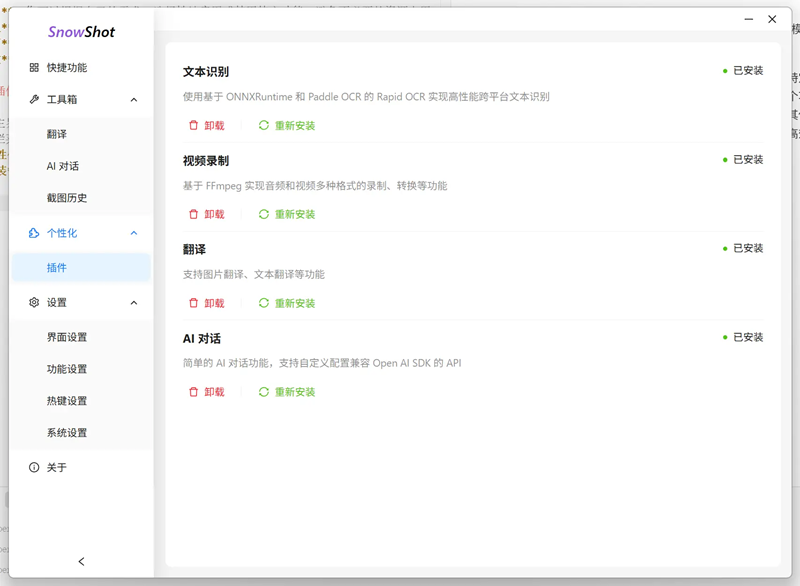Click reload icon under 视频录制
The width and height of the screenshot is (800, 586).
pyautogui.click(x=264, y=214)
